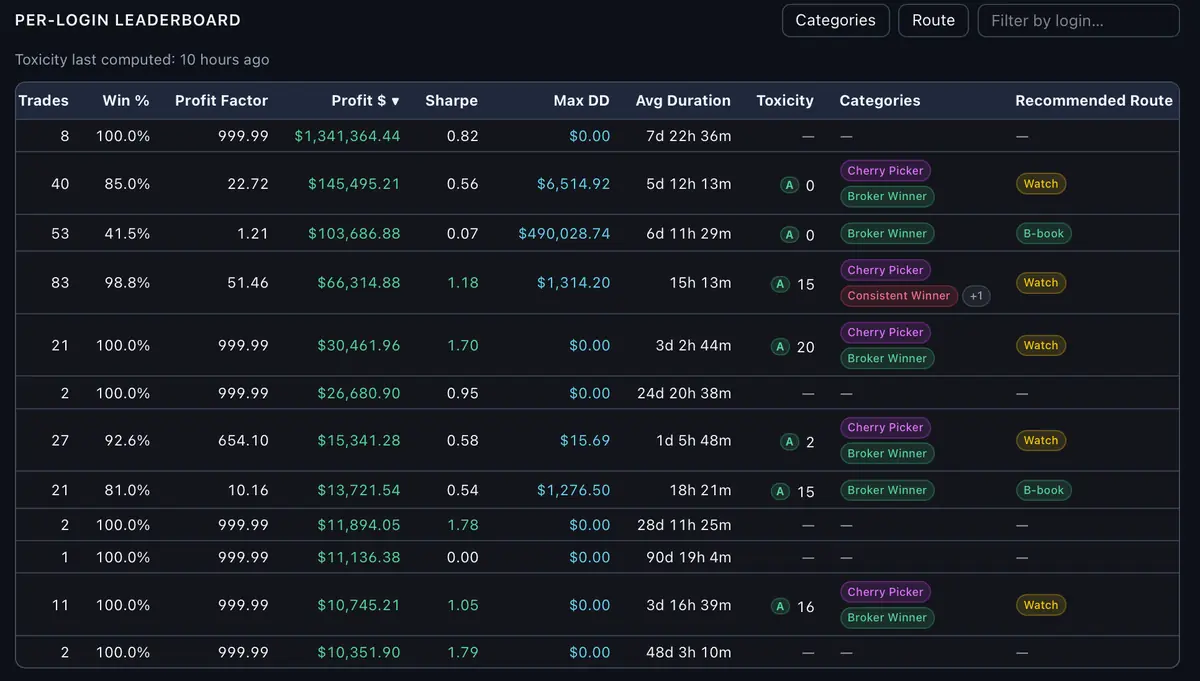
Task: Click Watch route badge in $66,314.88 row
Action: point(1041,283)
